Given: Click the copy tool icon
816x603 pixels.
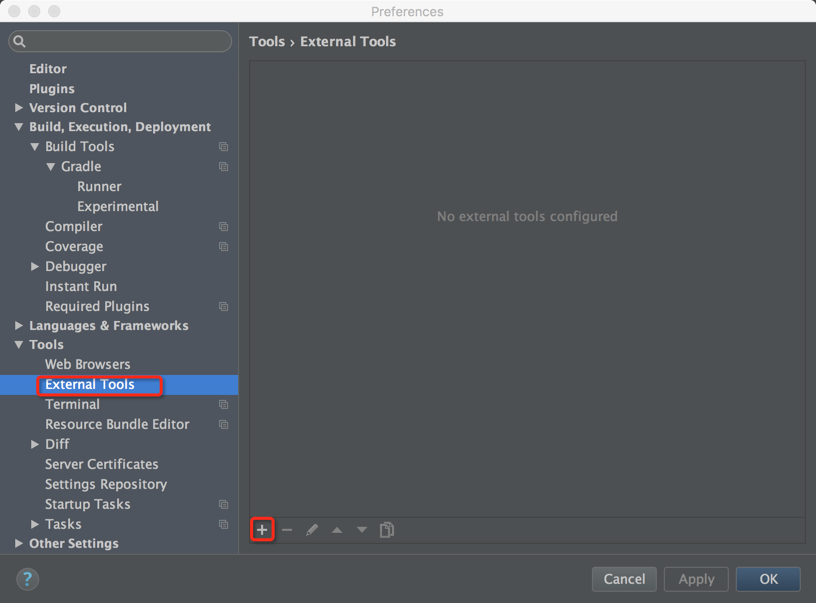Looking at the screenshot, I should point(387,530).
